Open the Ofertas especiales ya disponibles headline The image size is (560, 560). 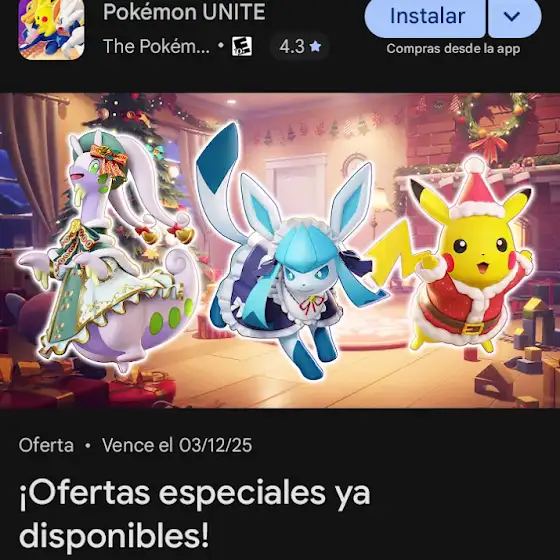195,514
